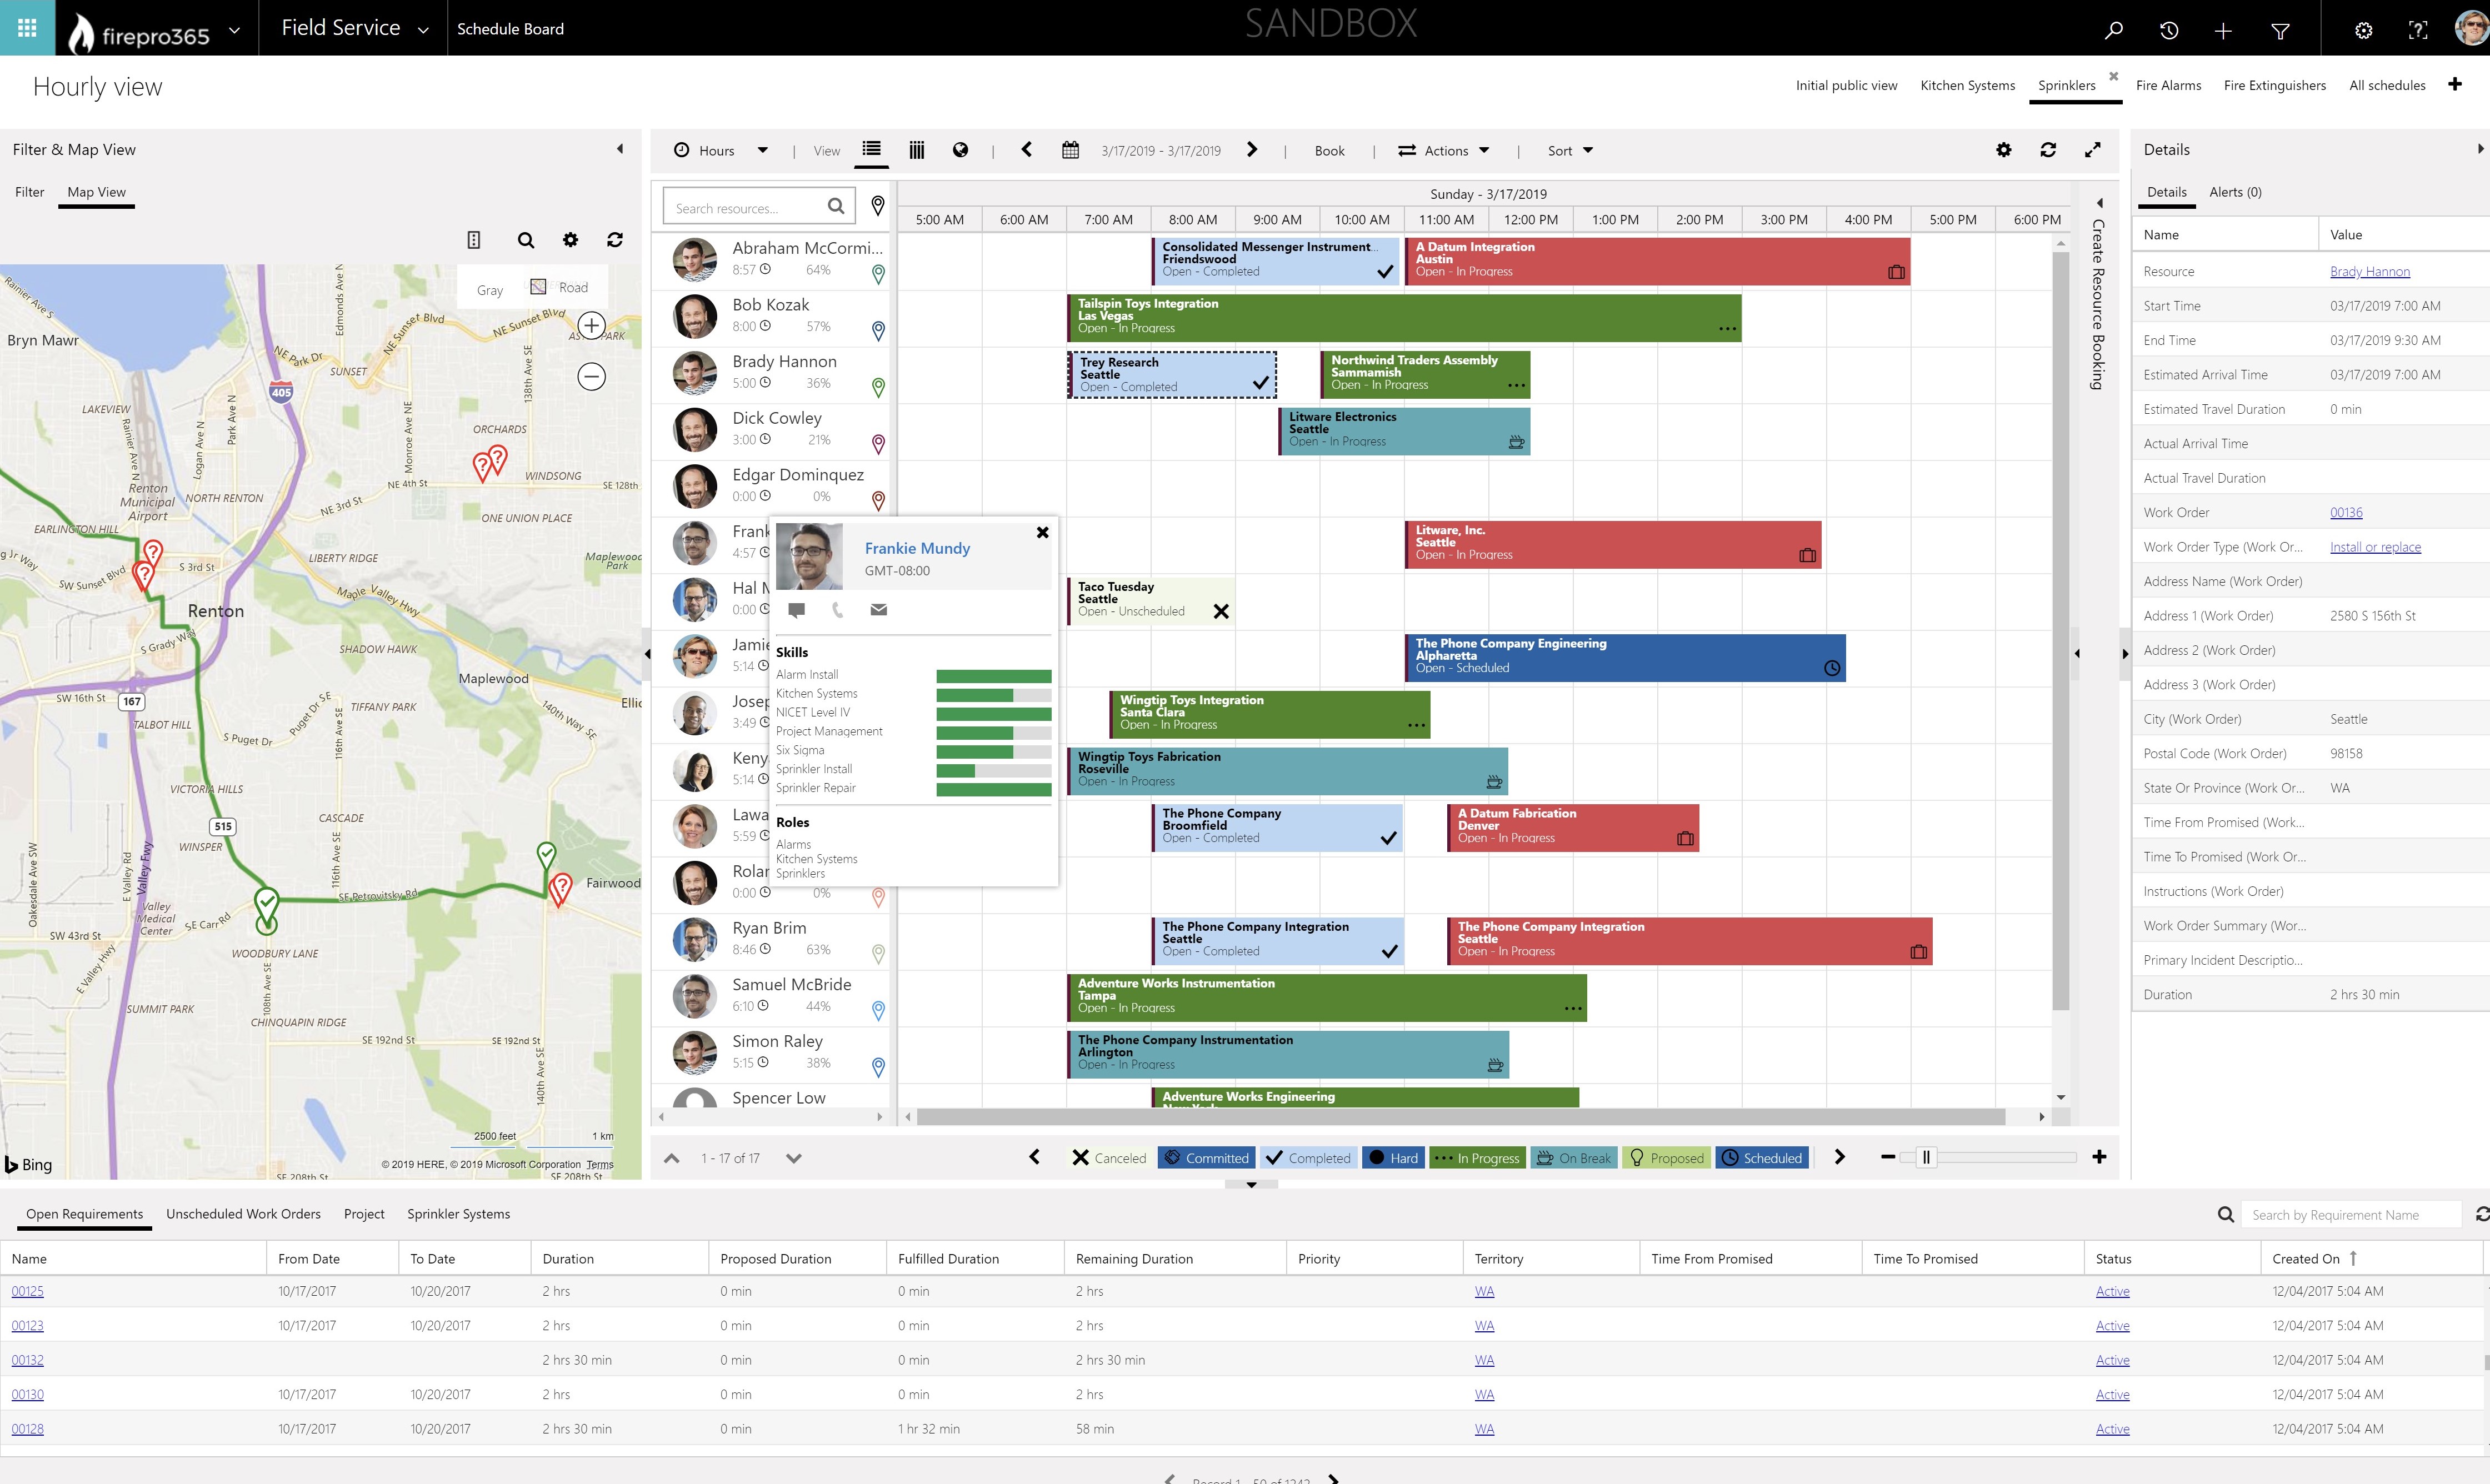
Task: Click the Book button
Action: [x=1329, y=150]
